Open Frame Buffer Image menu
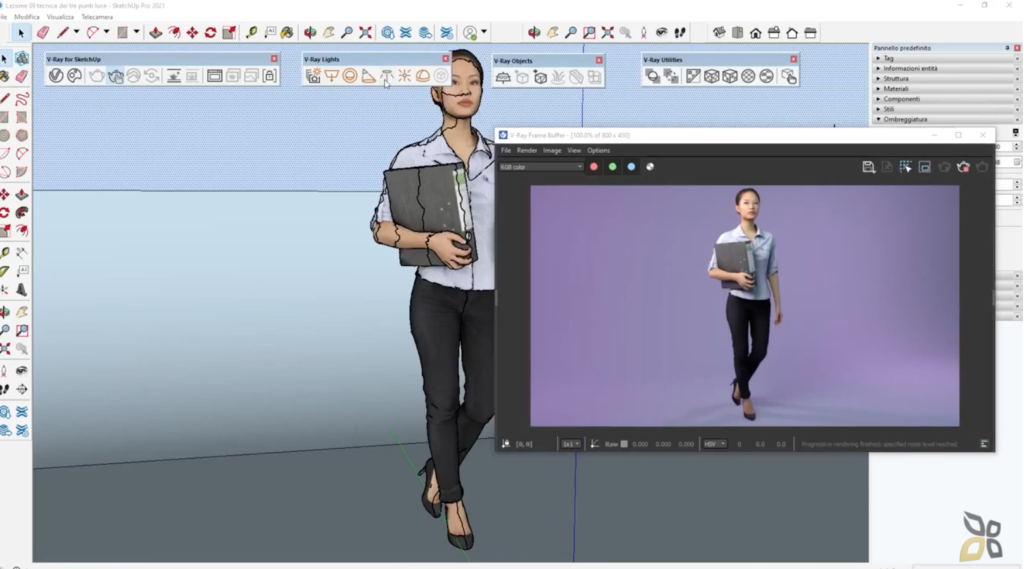 point(552,150)
